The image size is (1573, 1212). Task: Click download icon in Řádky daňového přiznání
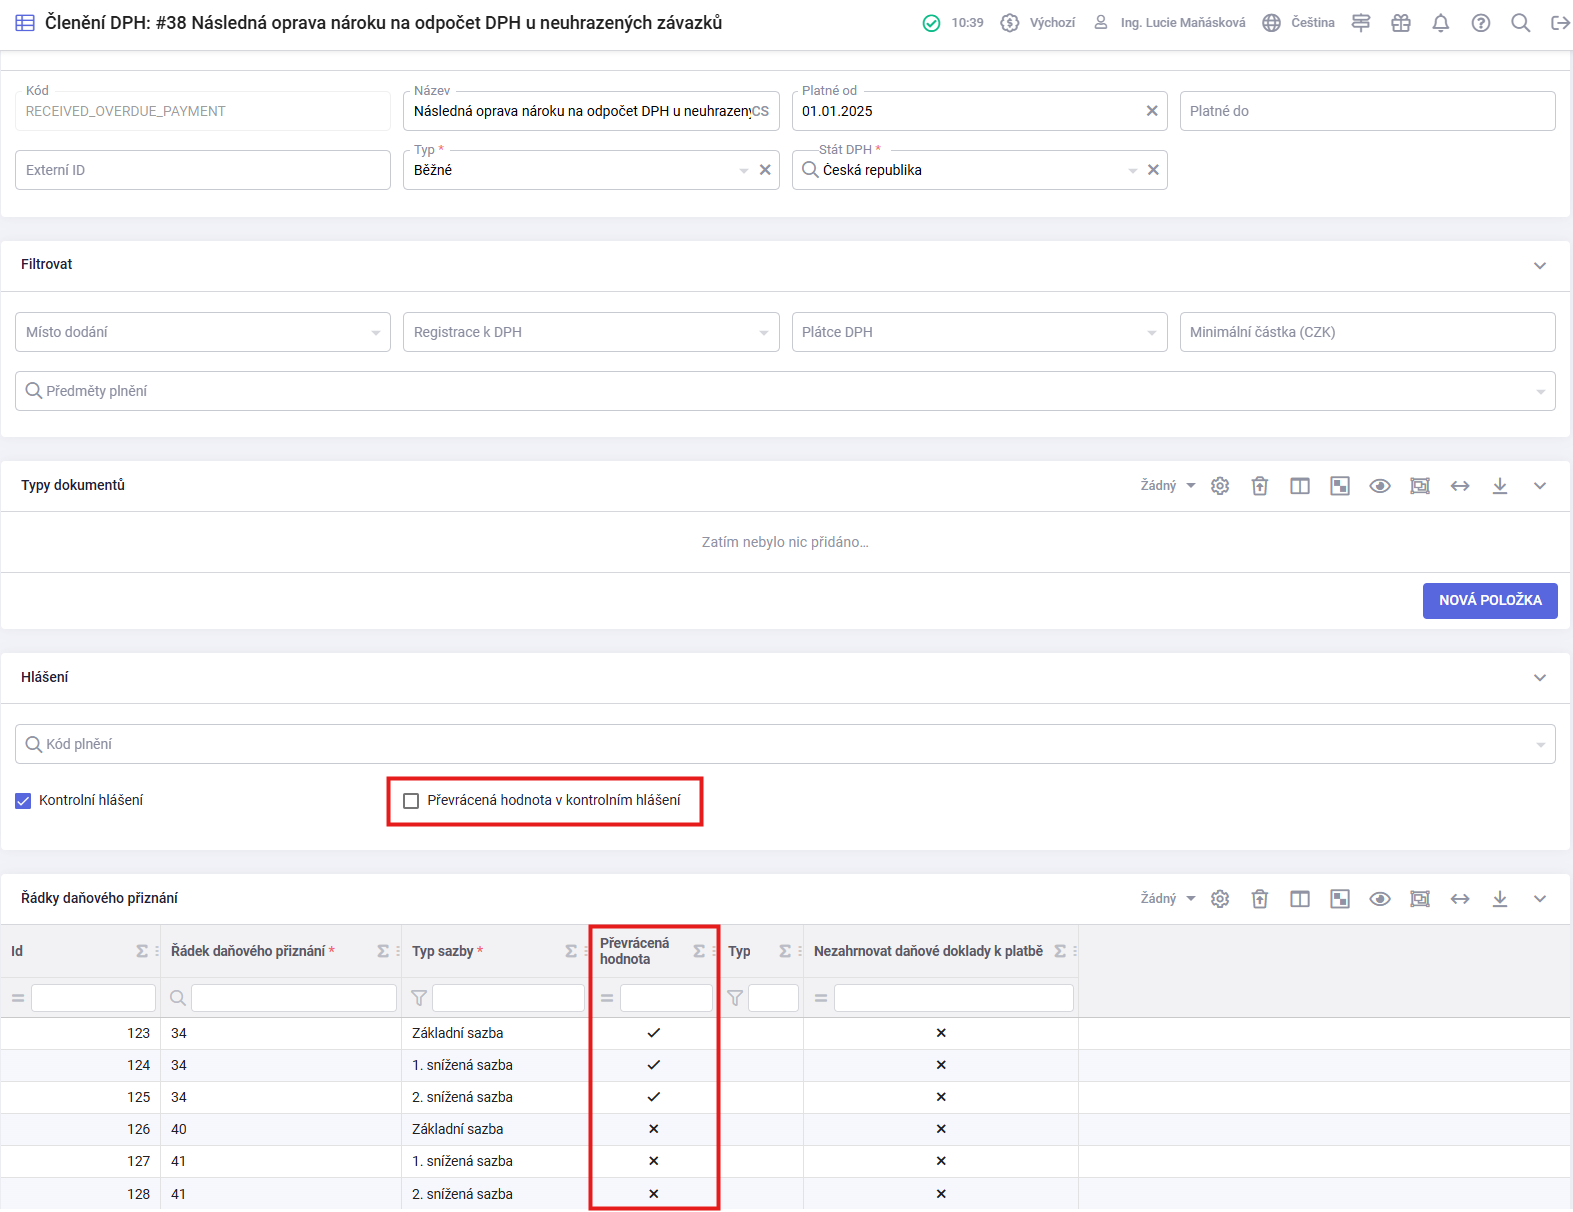pos(1500,899)
